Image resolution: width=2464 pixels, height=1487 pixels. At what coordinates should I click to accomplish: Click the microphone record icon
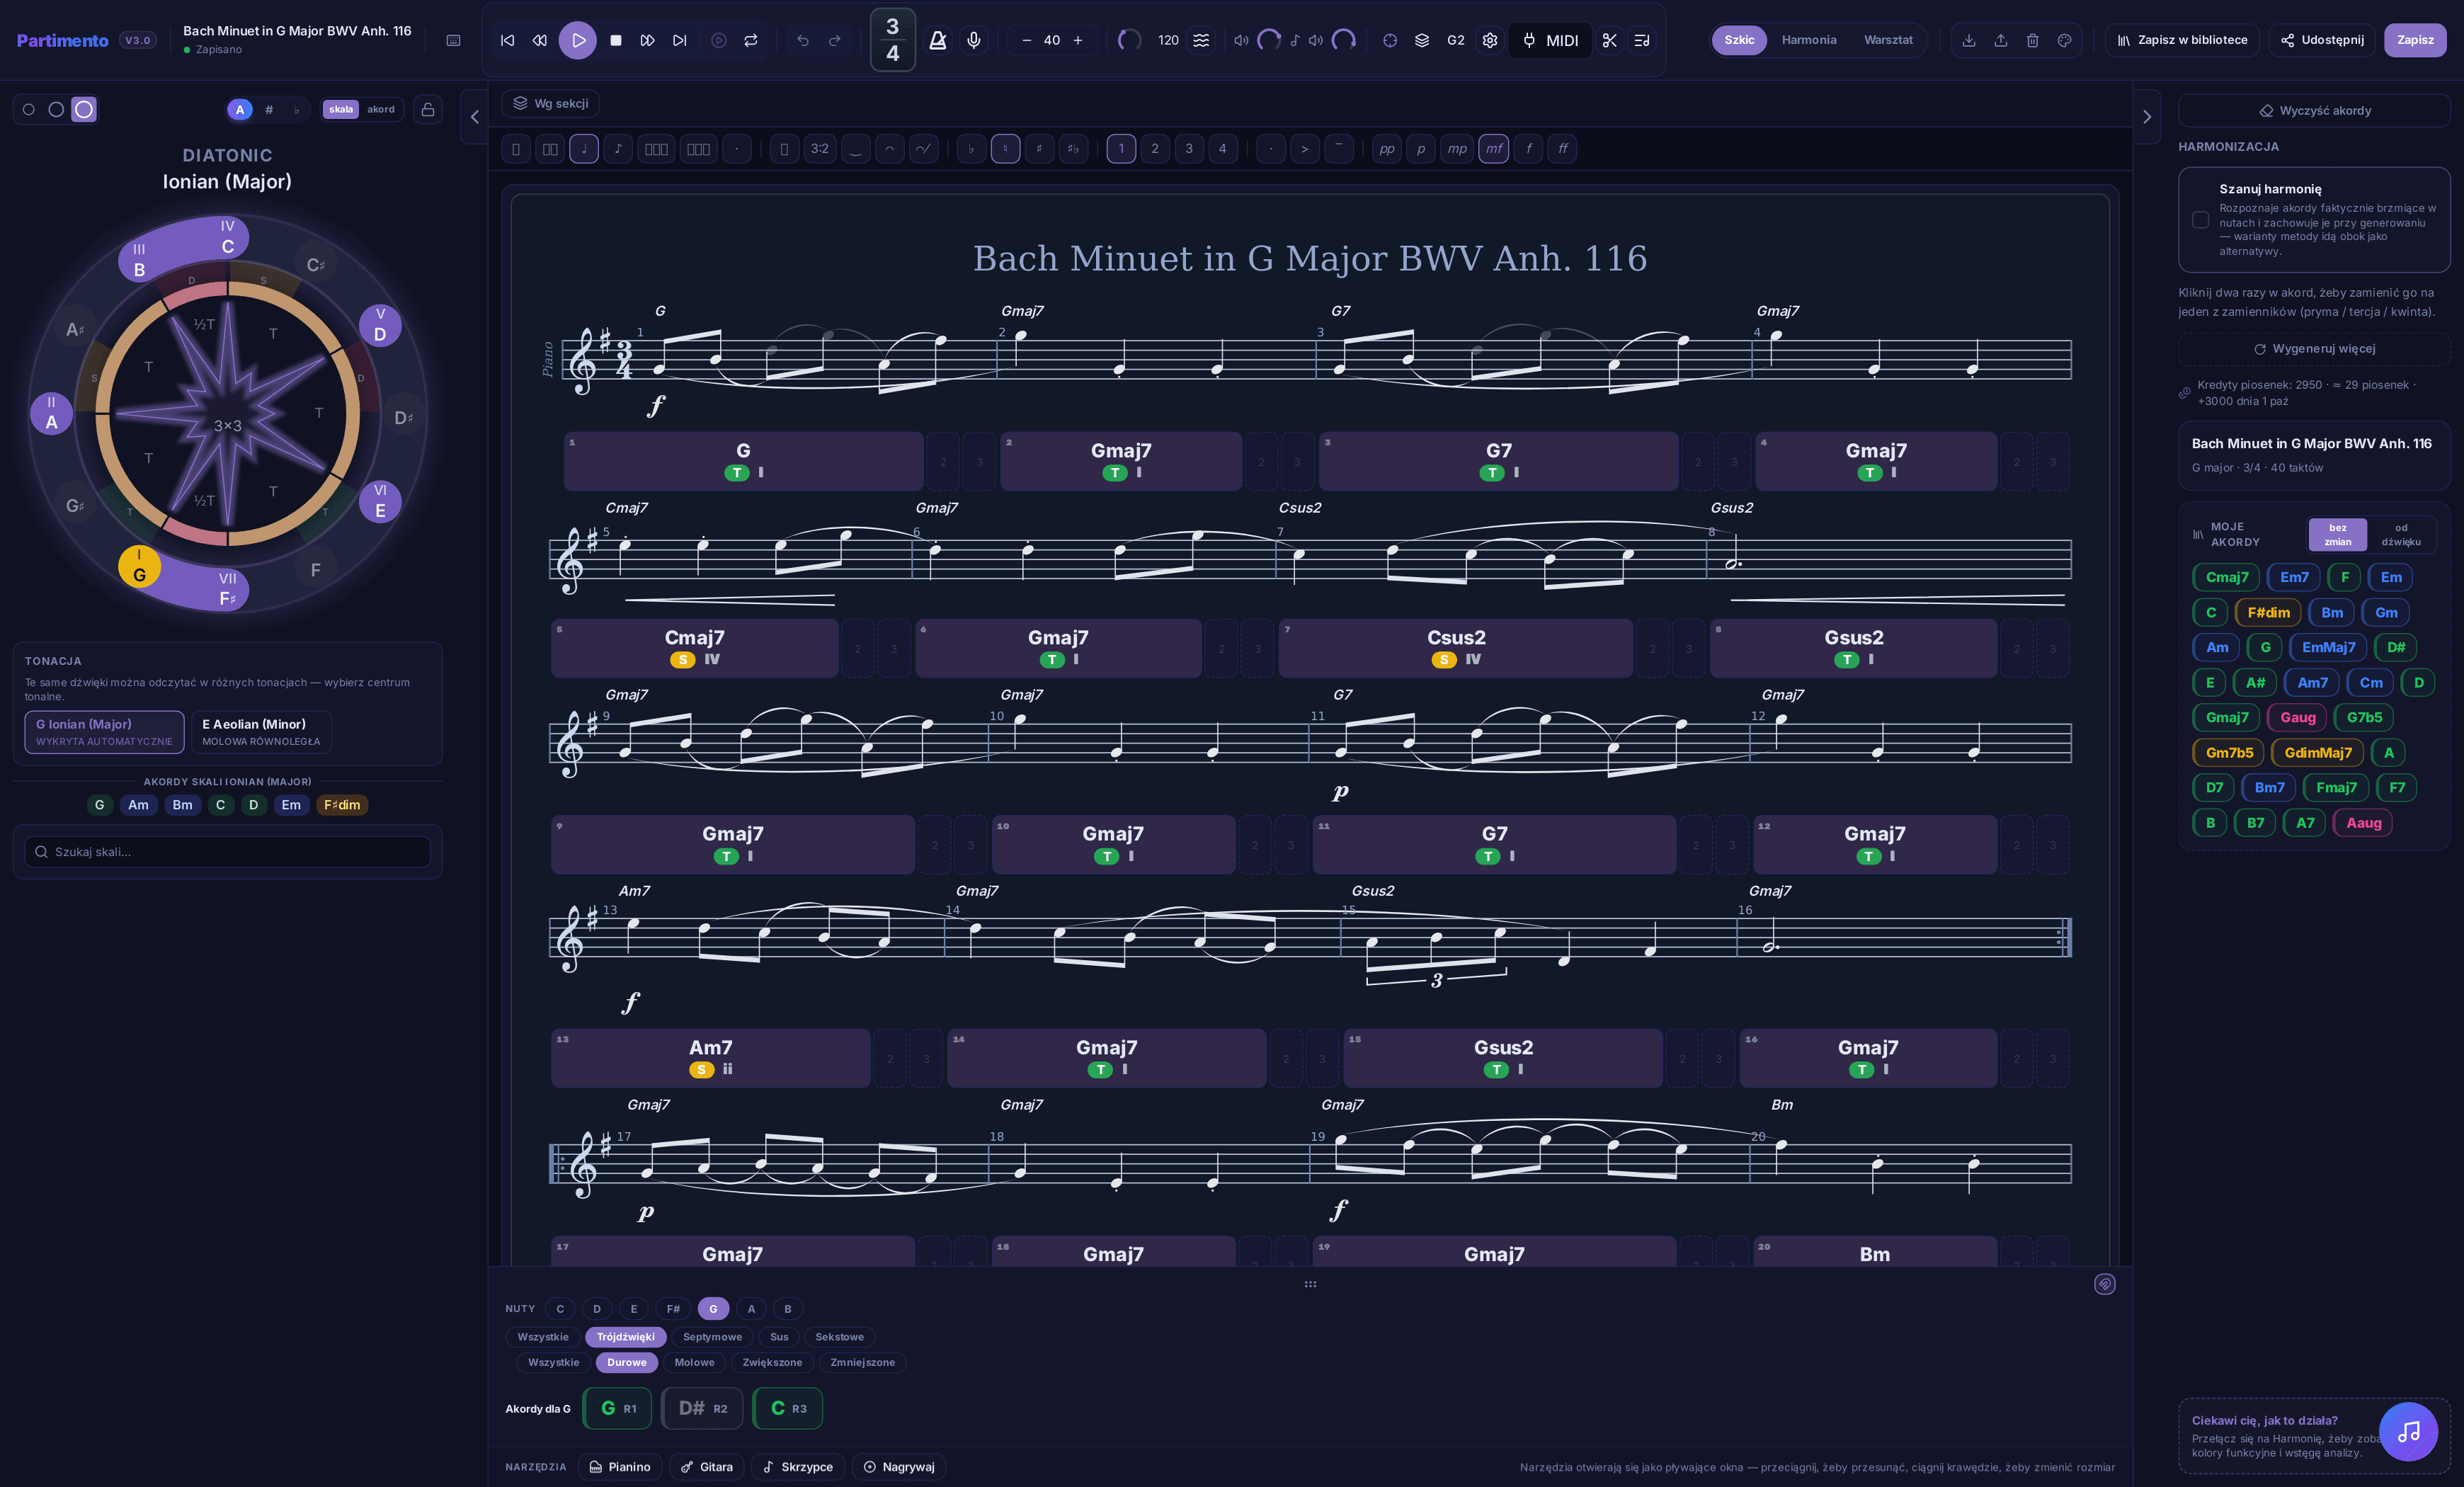coord(973,40)
